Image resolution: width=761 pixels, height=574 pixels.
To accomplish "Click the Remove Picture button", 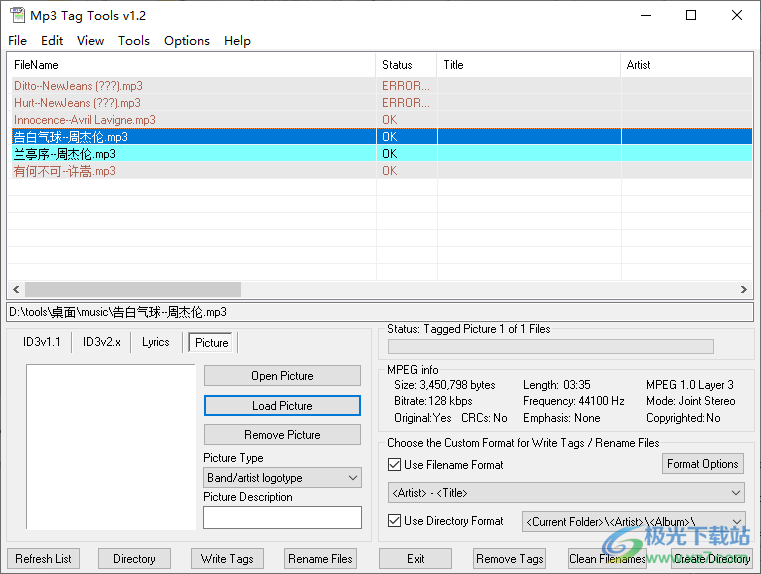I will 282,435.
